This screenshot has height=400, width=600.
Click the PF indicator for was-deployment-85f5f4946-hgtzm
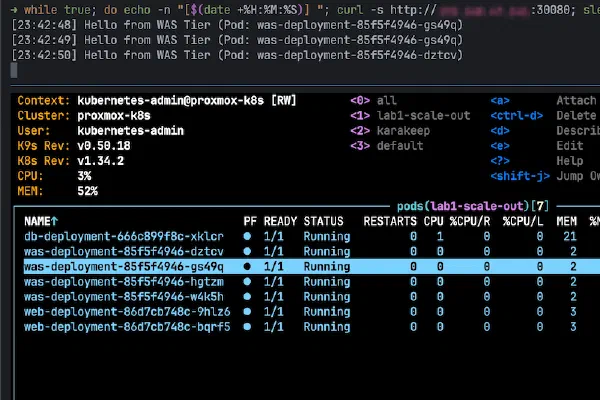tap(248, 282)
